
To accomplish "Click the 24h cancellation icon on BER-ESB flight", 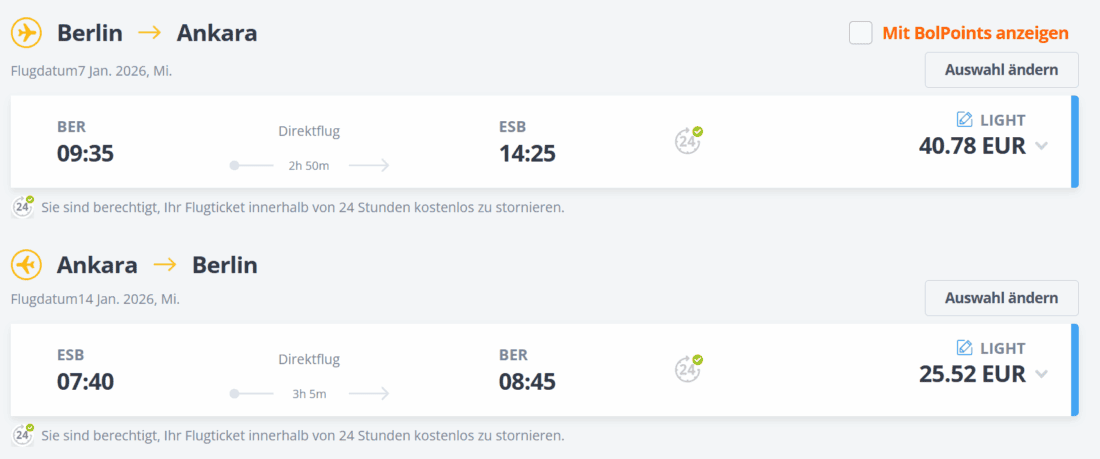I will [x=688, y=141].
